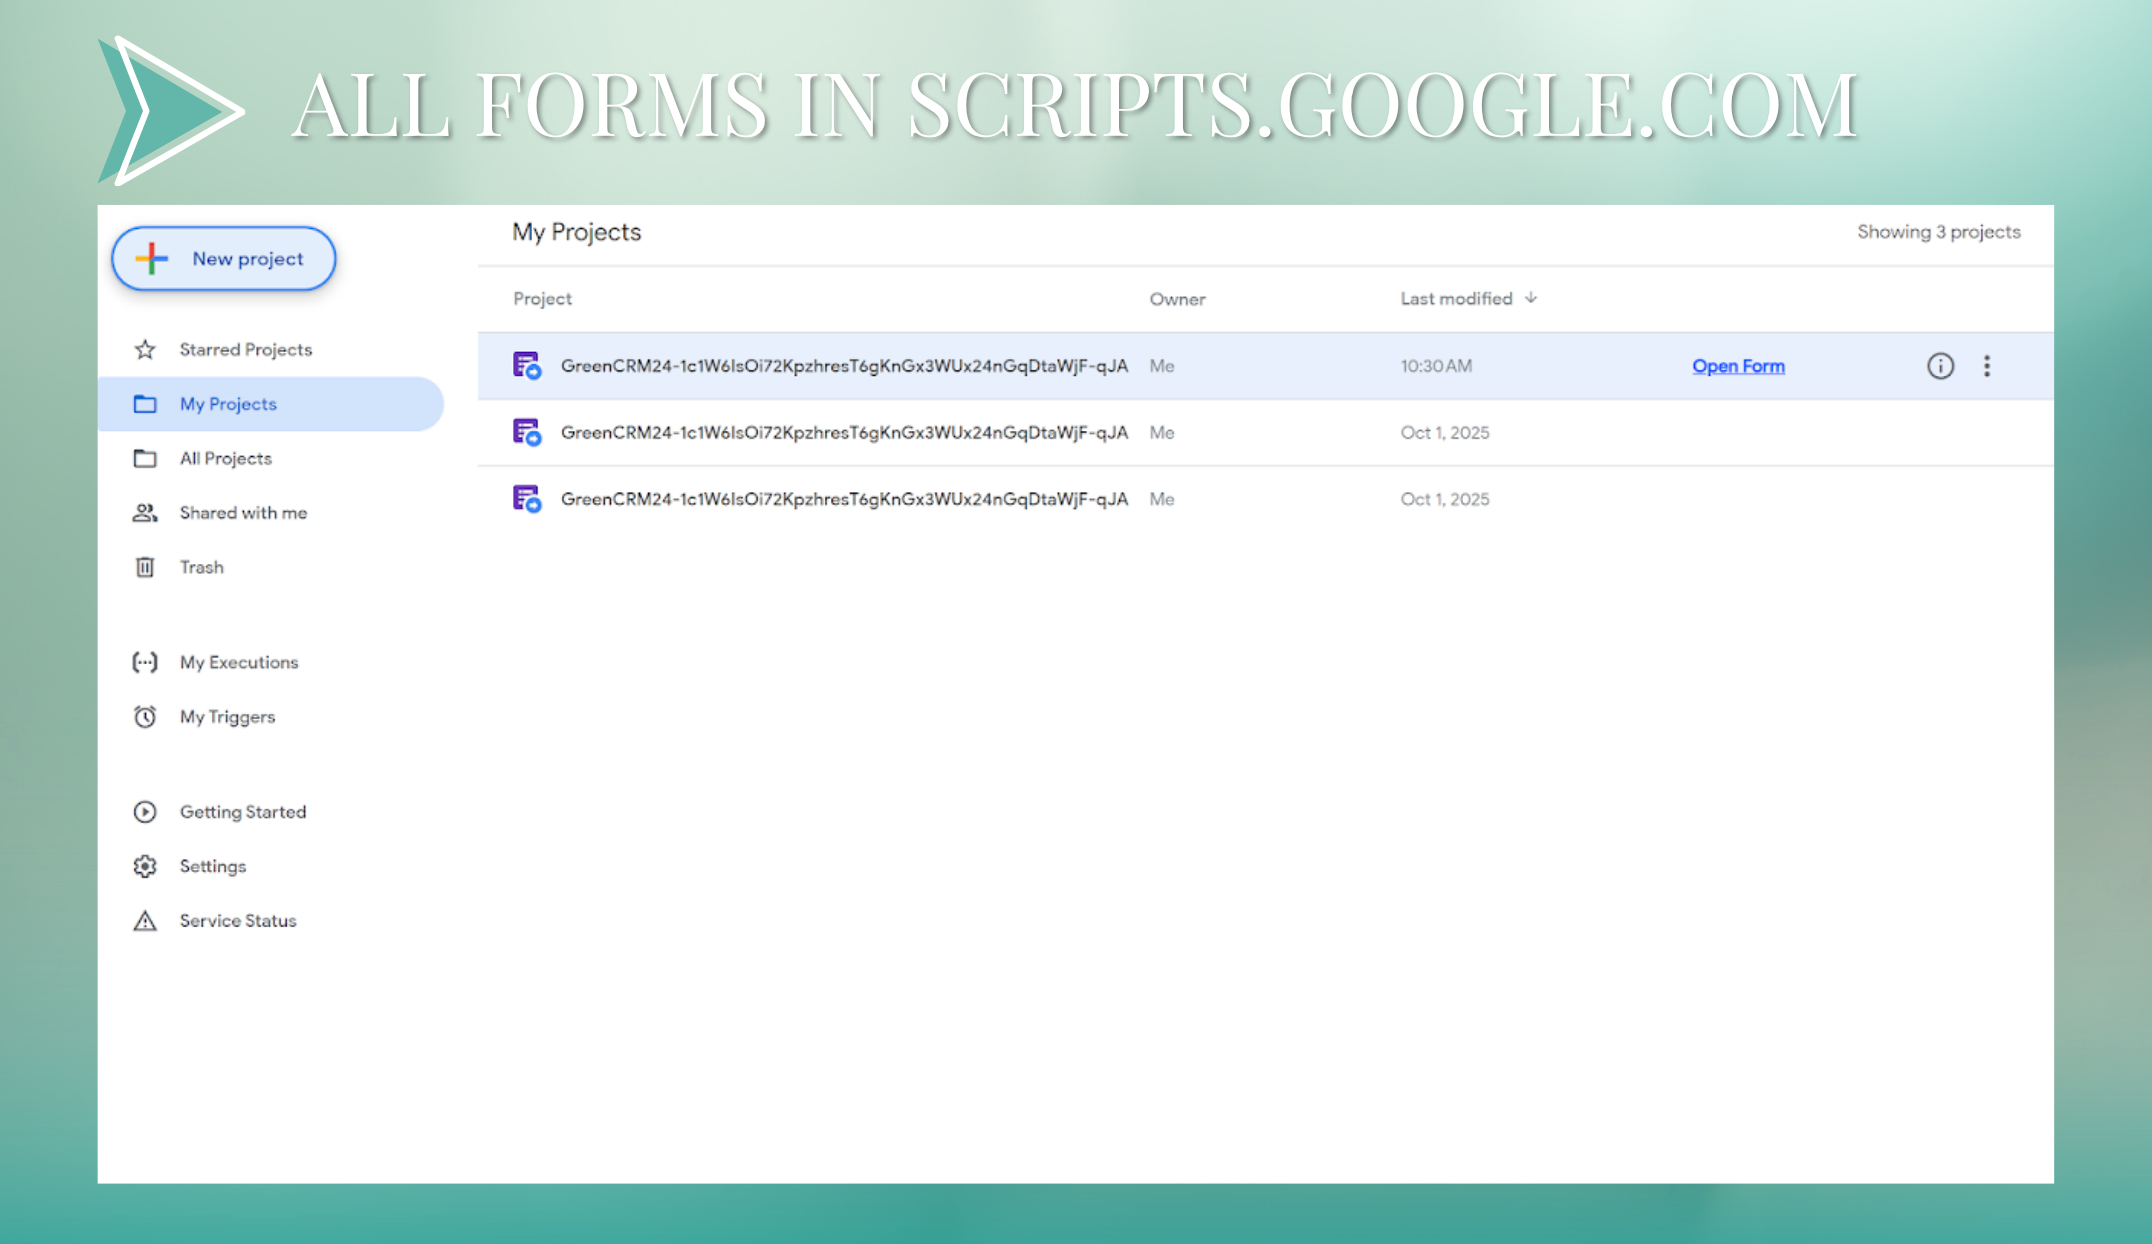2152x1244 pixels.
Task: Open the Starred Projects star icon
Action: pyautogui.click(x=145, y=349)
